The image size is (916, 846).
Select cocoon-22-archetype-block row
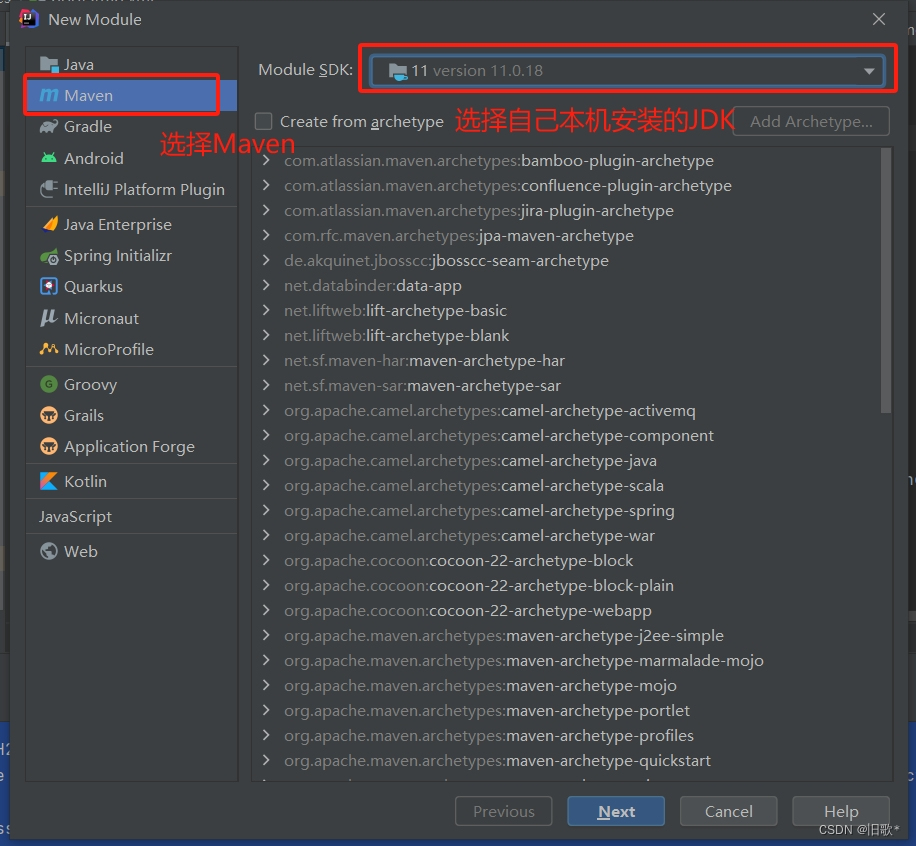[x=567, y=560]
